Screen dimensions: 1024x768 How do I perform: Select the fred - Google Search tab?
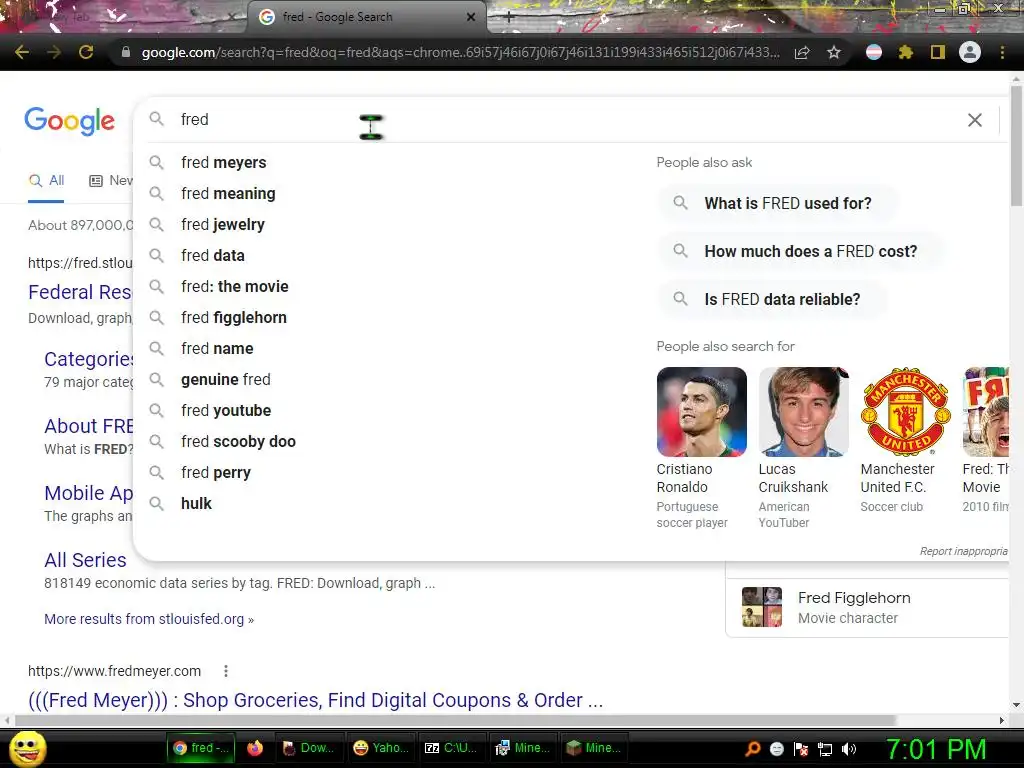(366, 17)
